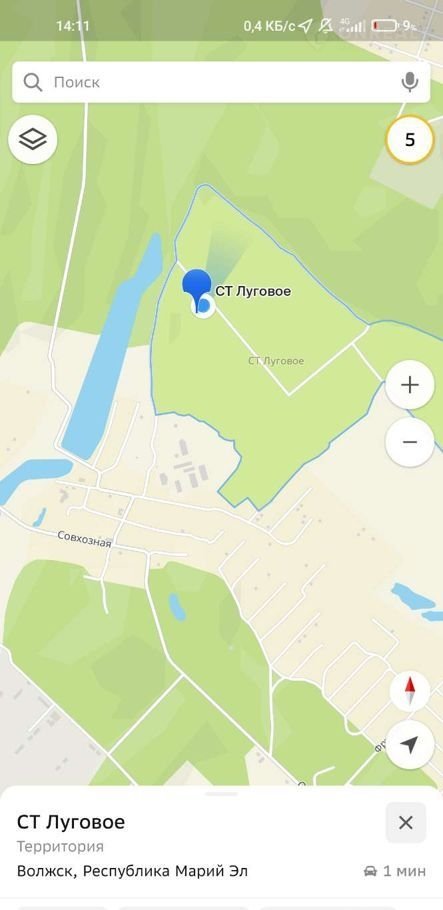Open the traffic level 5 indicator

click(x=410, y=140)
